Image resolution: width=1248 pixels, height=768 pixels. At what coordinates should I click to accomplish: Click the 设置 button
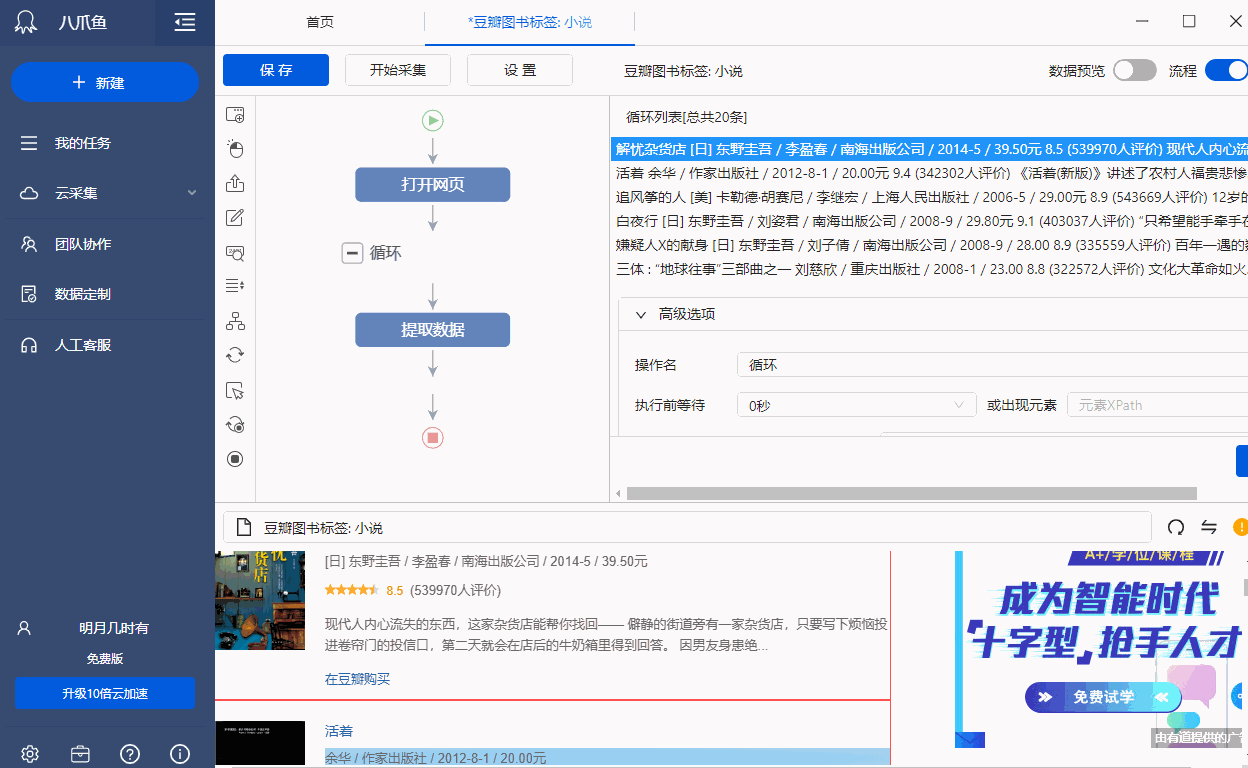pyautogui.click(x=520, y=70)
